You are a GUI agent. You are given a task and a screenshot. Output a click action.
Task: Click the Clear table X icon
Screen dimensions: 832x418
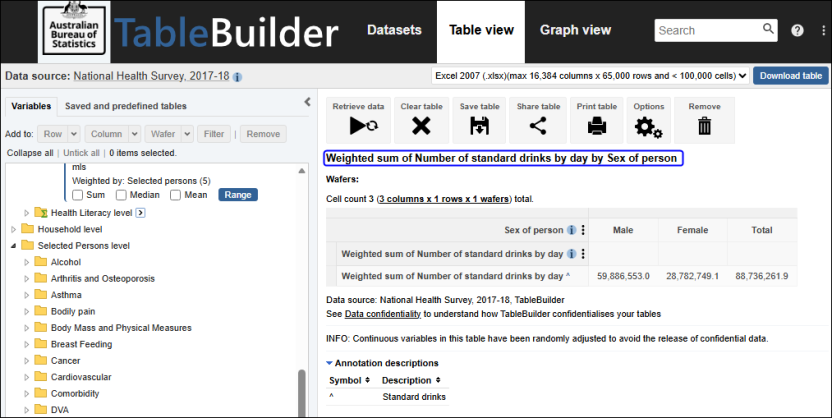point(421,126)
